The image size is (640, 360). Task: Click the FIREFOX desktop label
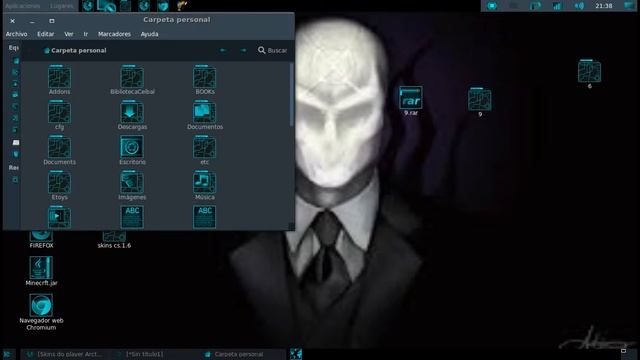click(41, 246)
